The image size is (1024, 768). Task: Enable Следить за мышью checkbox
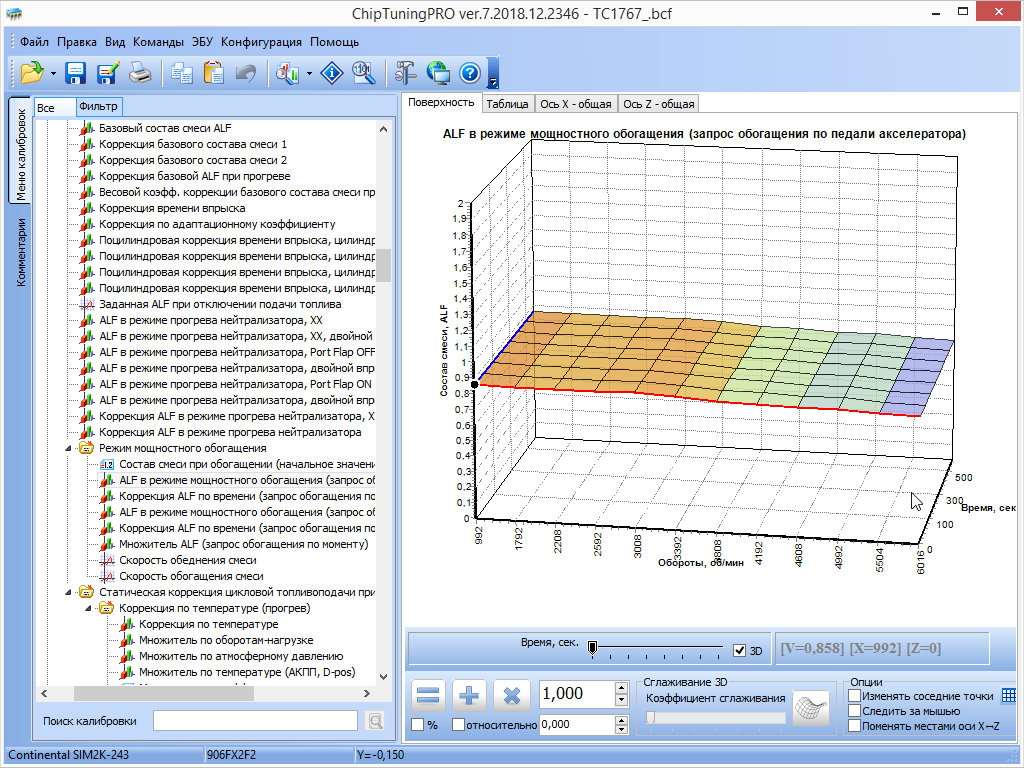pyautogui.click(x=854, y=711)
